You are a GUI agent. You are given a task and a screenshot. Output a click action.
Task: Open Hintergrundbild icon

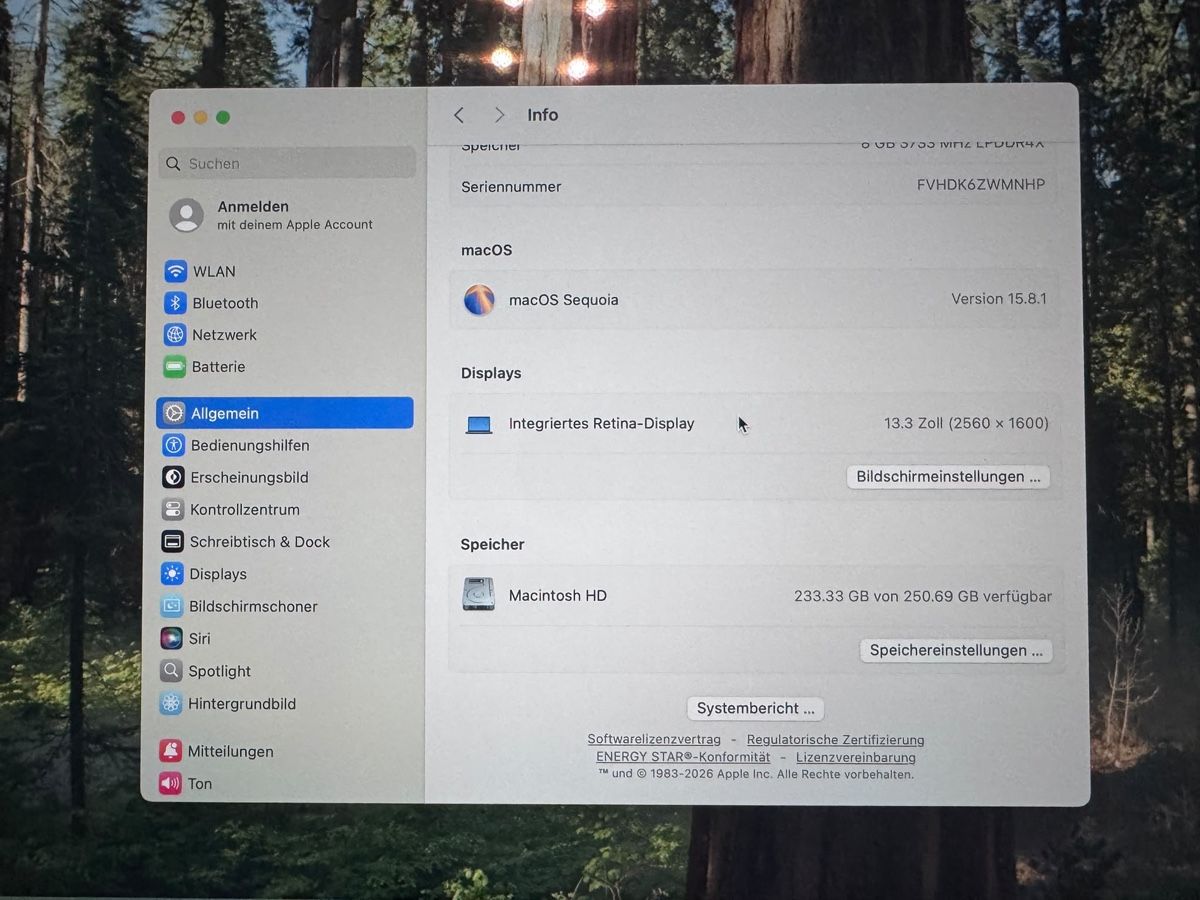pyautogui.click(x=171, y=703)
